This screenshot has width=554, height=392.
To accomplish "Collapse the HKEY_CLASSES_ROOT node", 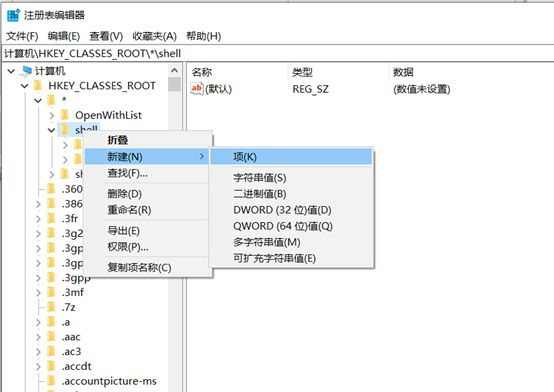I will pyautogui.click(x=25, y=86).
